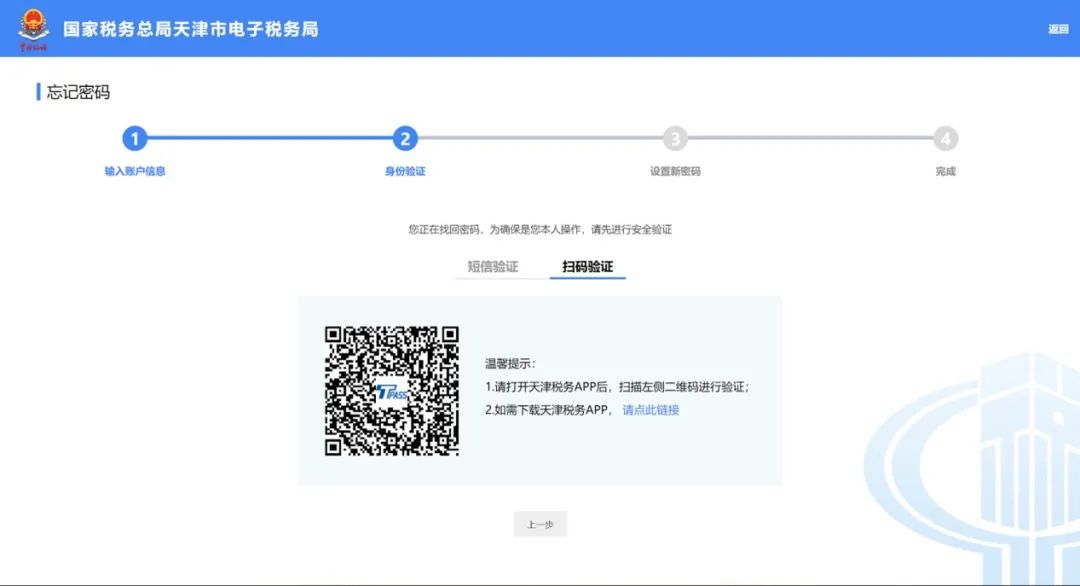The height and width of the screenshot is (586, 1080).
Task: Click the 完成 step label
Action: pyautogui.click(x=946, y=171)
